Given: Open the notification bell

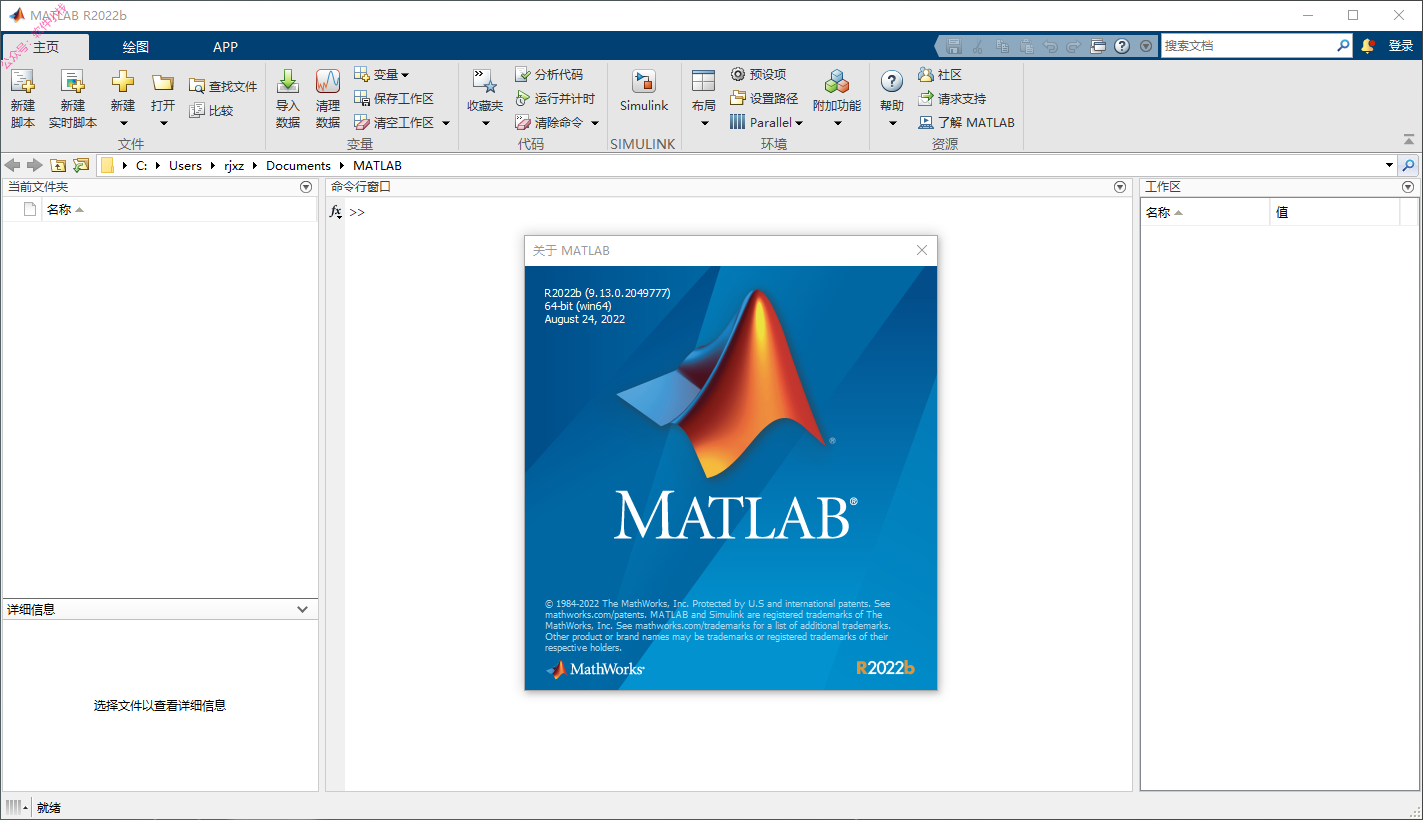Looking at the screenshot, I should pyautogui.click(x=1368, y=46).
